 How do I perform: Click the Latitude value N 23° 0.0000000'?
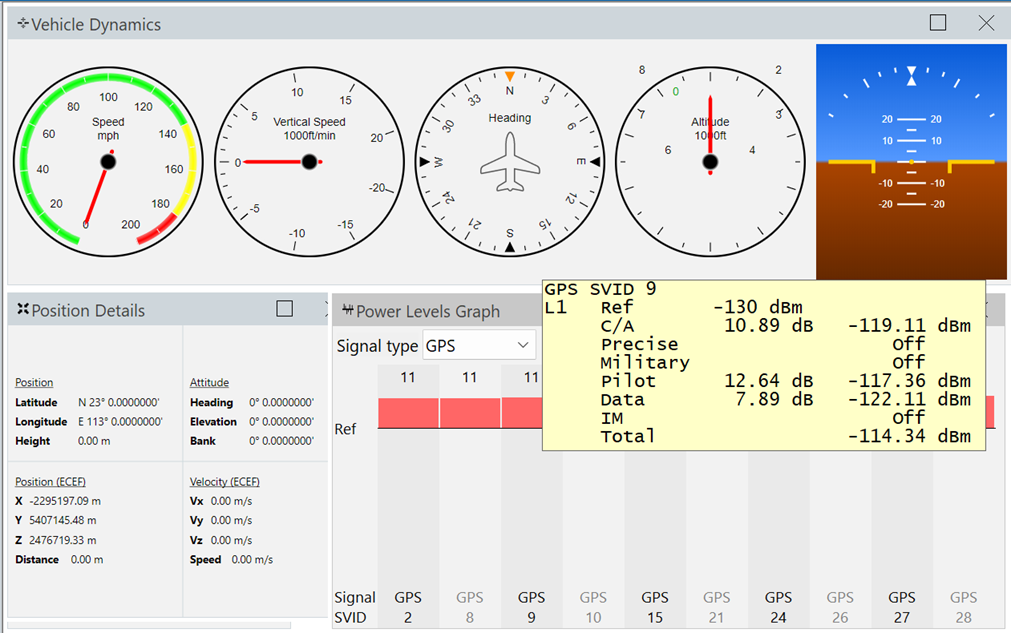119,402
